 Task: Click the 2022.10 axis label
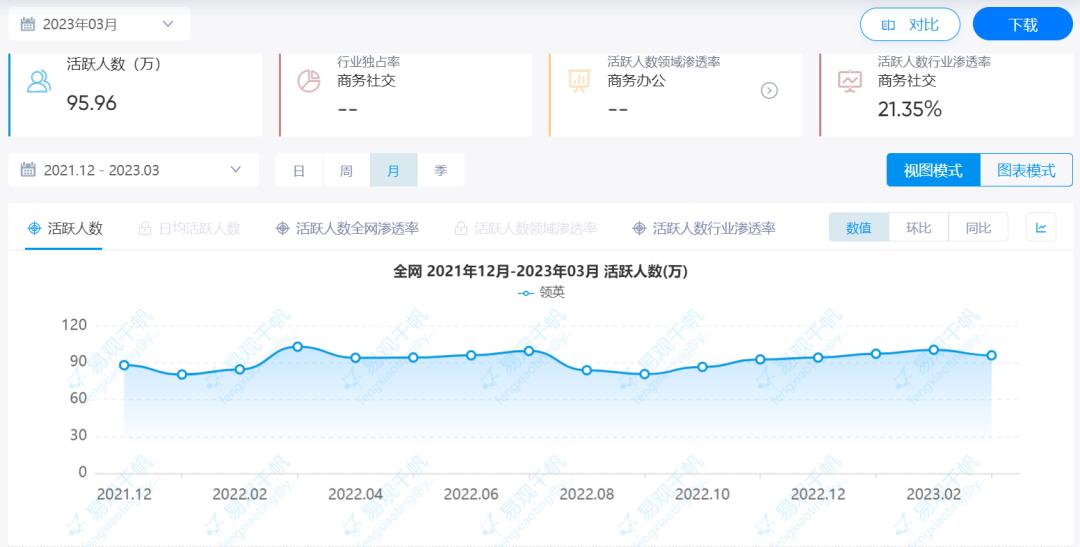(x=703, y=495)
